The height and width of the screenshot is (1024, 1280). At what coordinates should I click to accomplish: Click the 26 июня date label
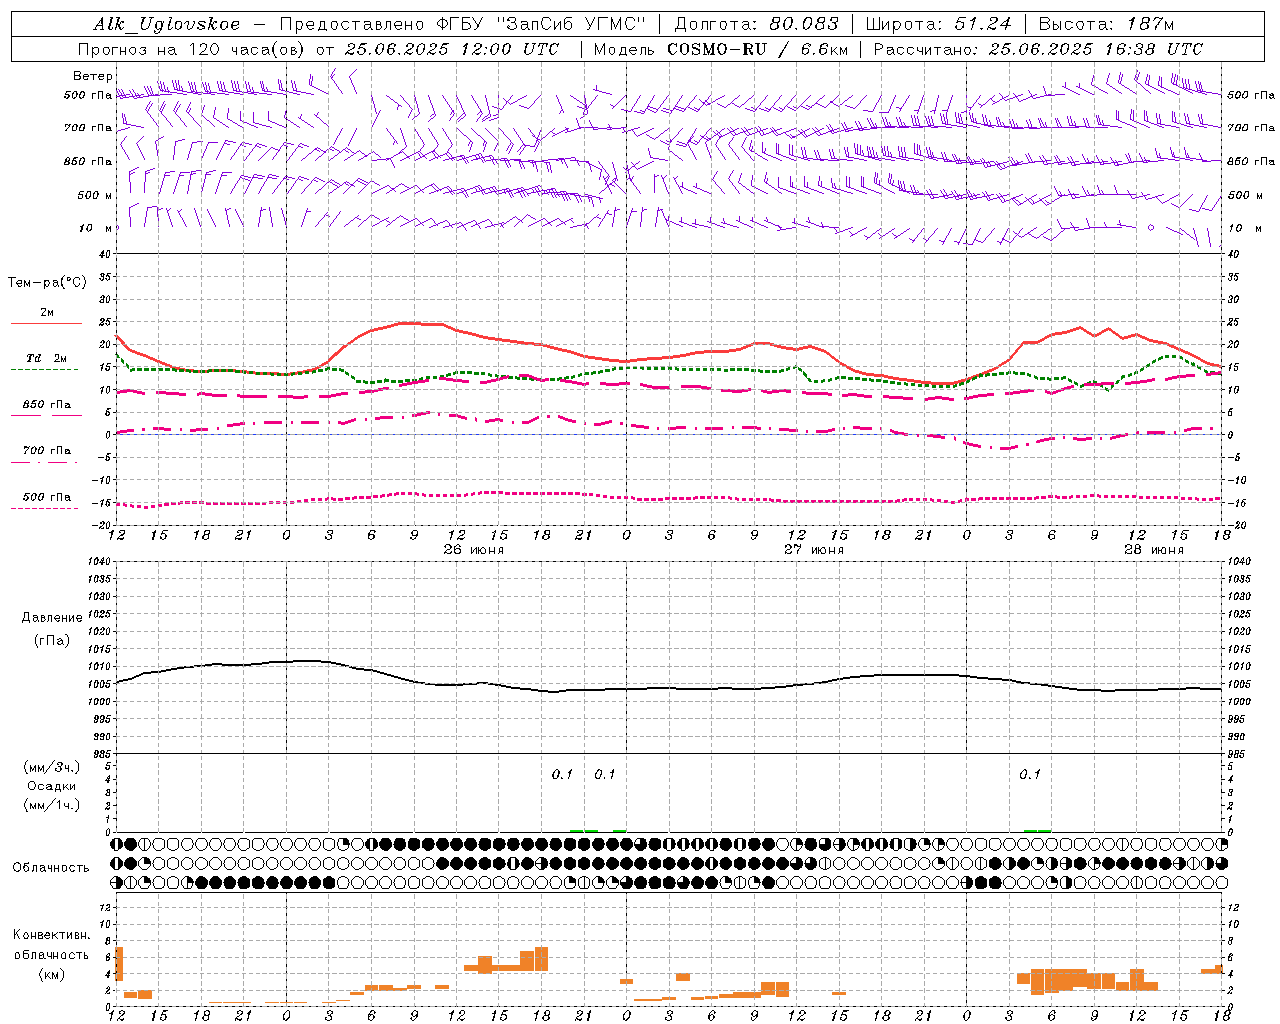[474, 550]
